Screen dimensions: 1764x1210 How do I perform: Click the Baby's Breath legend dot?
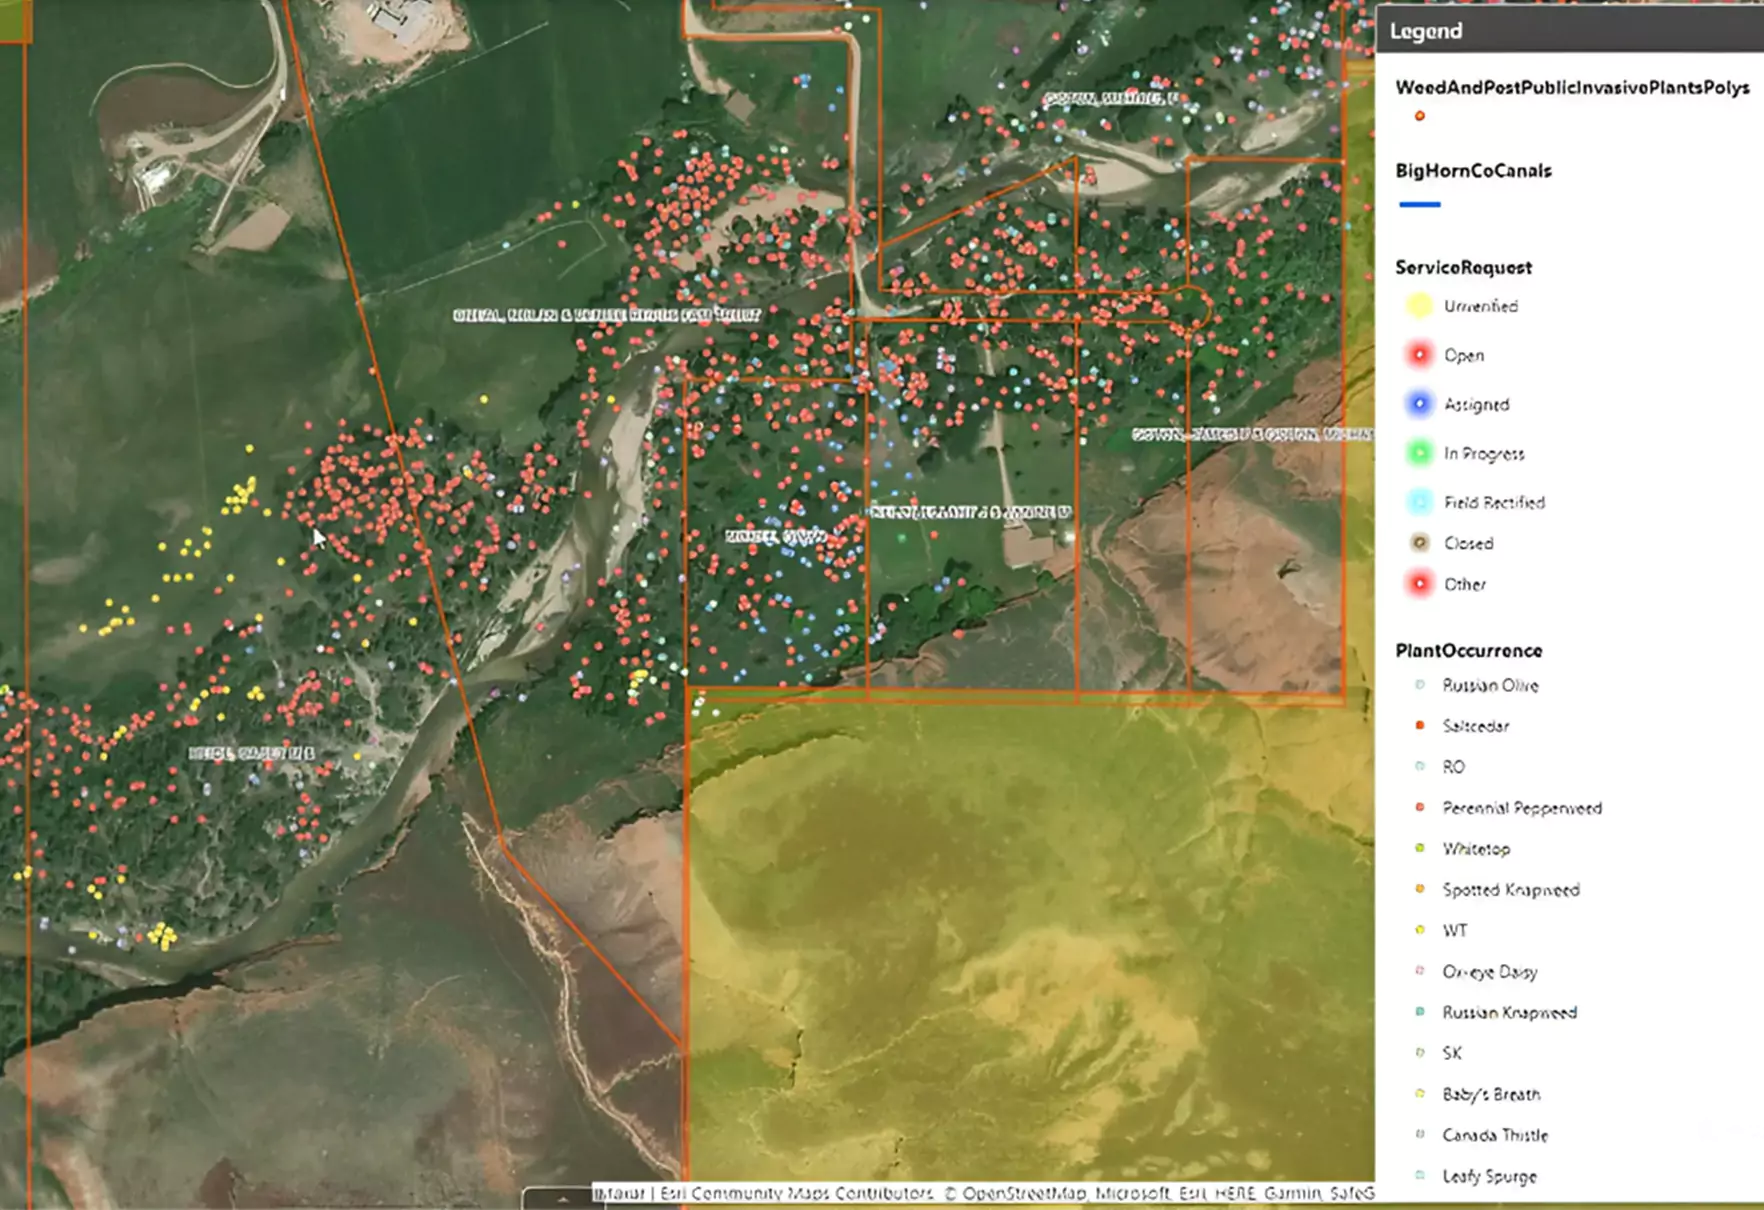click(x=1419, y=1094)
